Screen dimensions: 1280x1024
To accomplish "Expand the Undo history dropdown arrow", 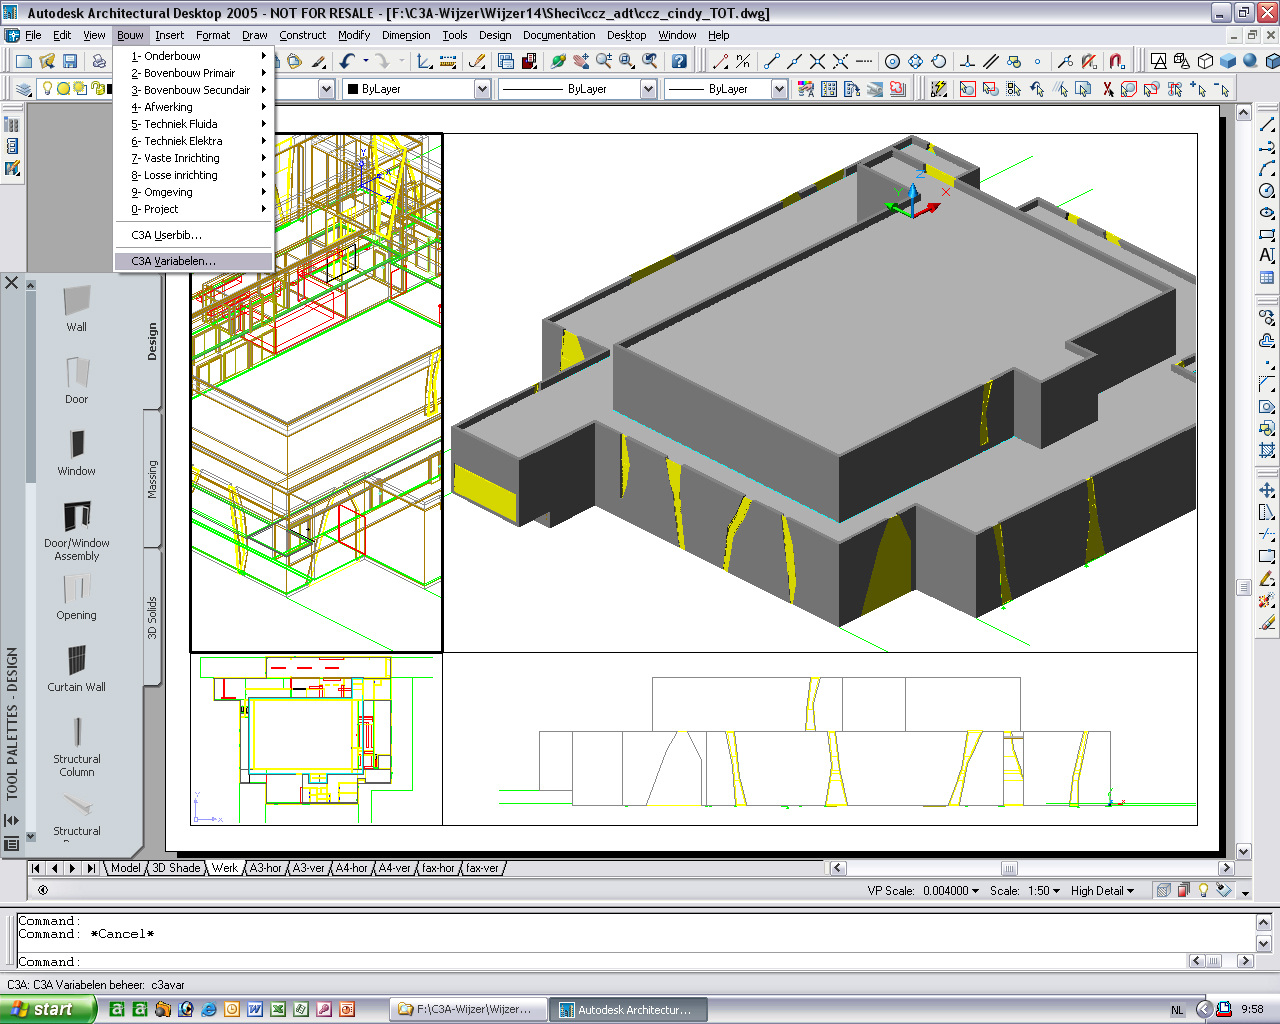I will 365,61.
